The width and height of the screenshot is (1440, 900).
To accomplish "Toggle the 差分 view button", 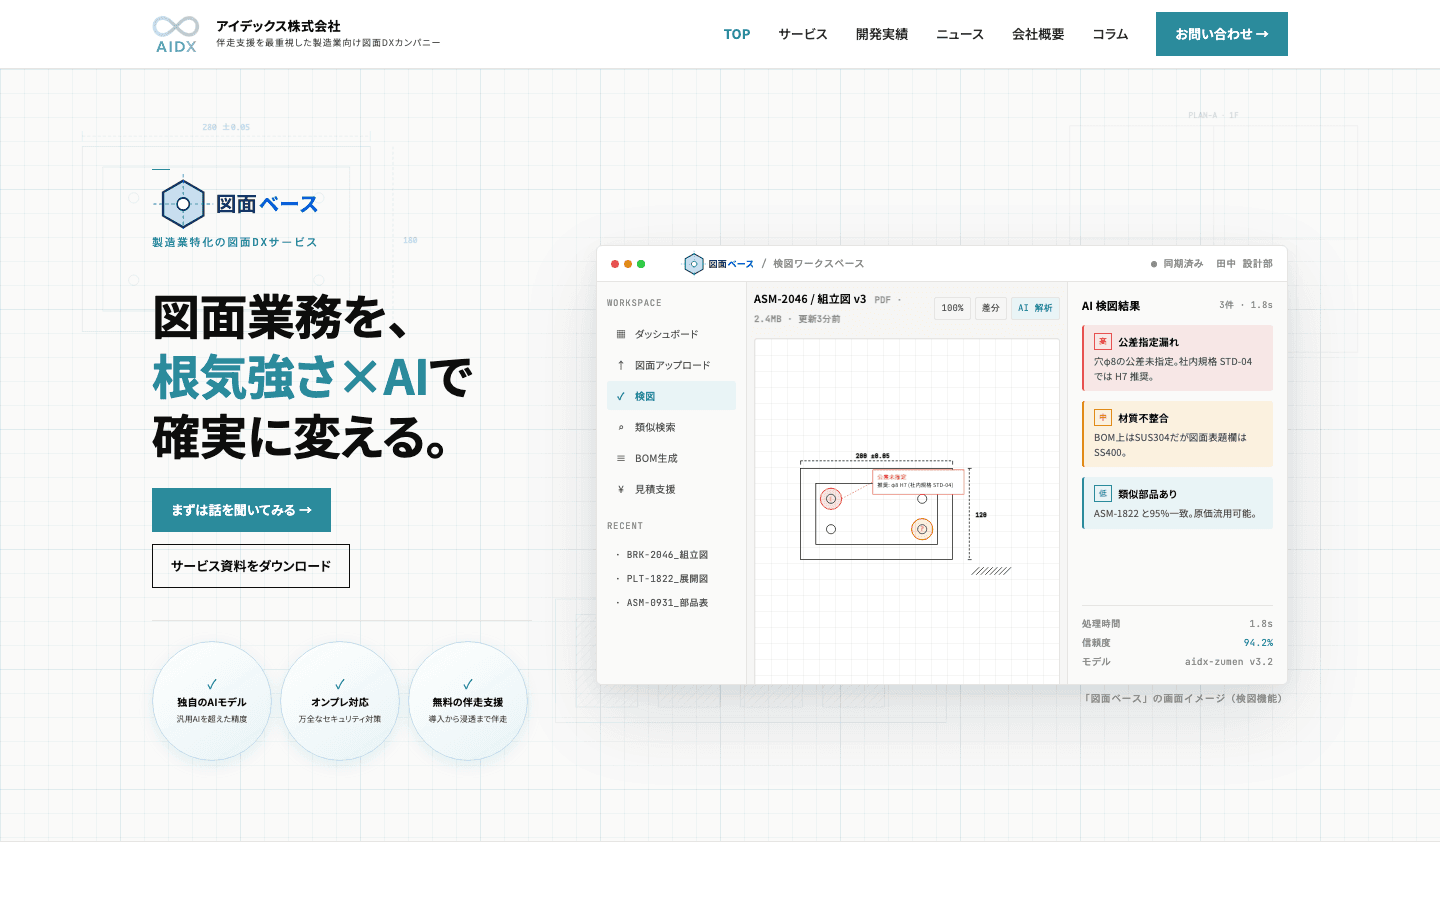I will point(990,308).
